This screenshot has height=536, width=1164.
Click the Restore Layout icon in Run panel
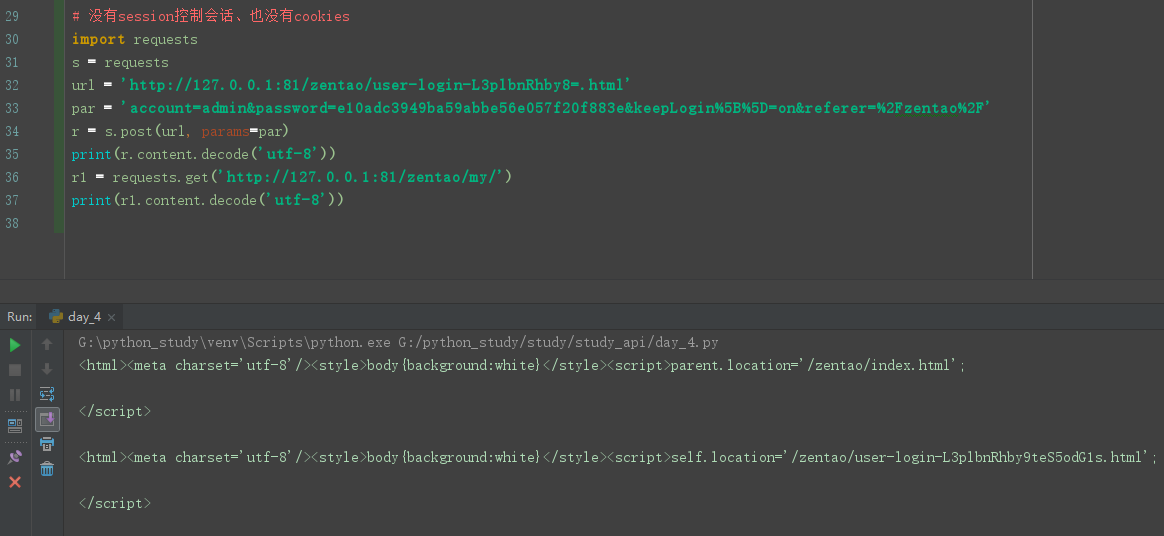(x=15, y=425)
